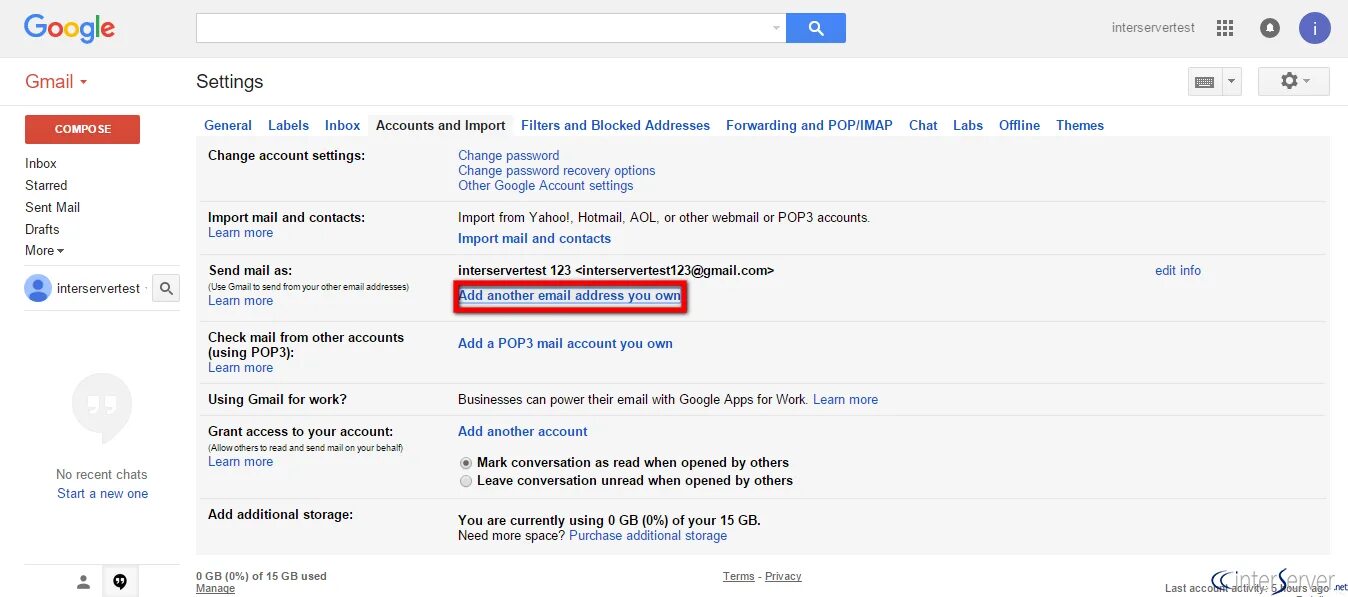This screenshot has height=597, width=1348.
Task: Open the Themes settings tab
Action: pos(1080,125)
